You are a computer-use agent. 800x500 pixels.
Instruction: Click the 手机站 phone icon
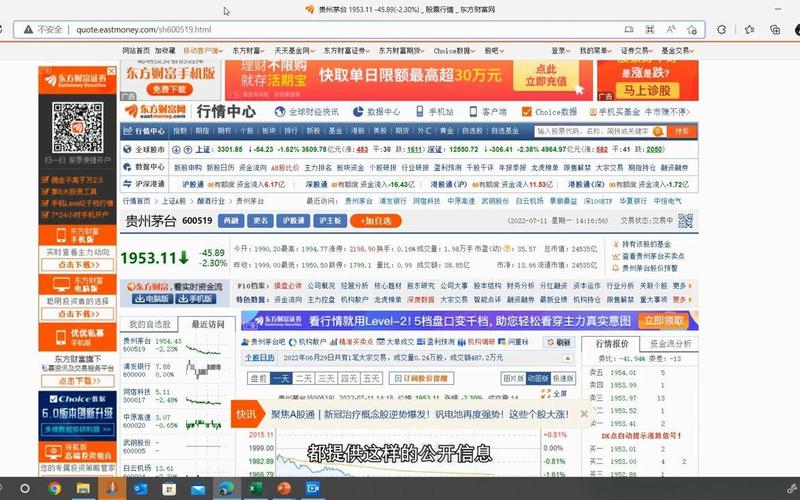click(419, 111)
